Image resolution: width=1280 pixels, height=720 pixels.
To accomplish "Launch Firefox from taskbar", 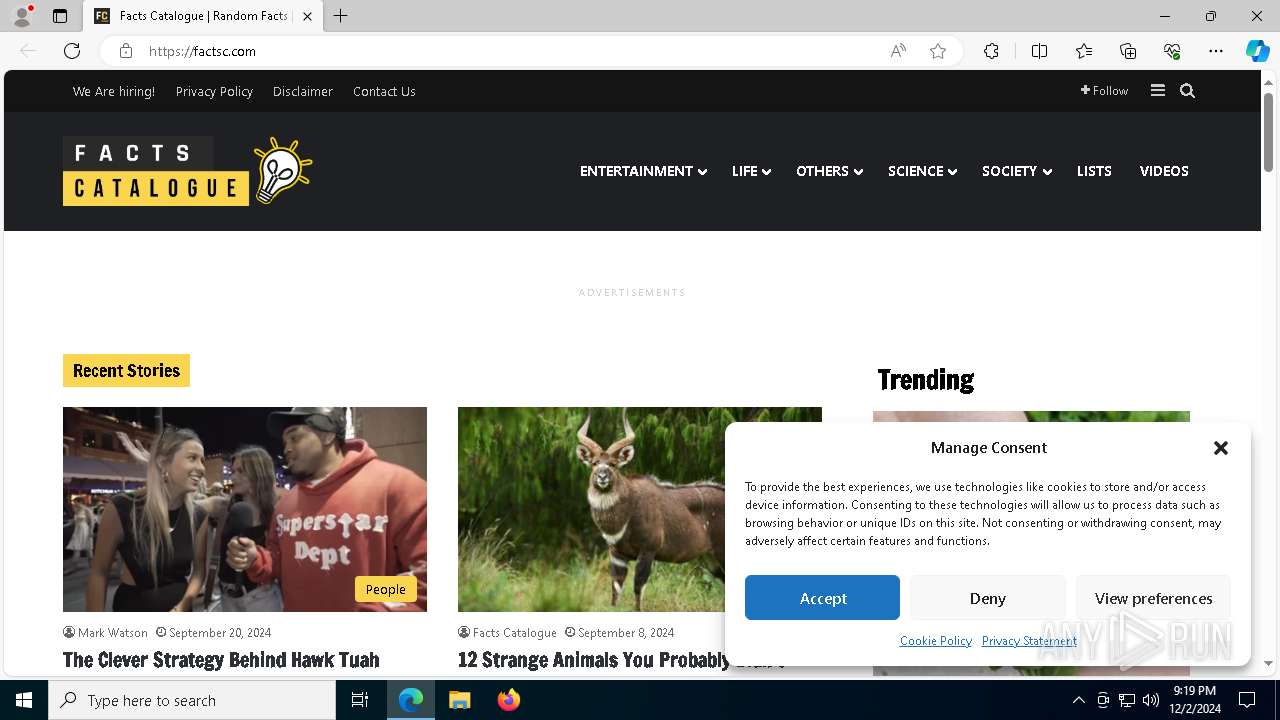I will [x=508, y=700].
